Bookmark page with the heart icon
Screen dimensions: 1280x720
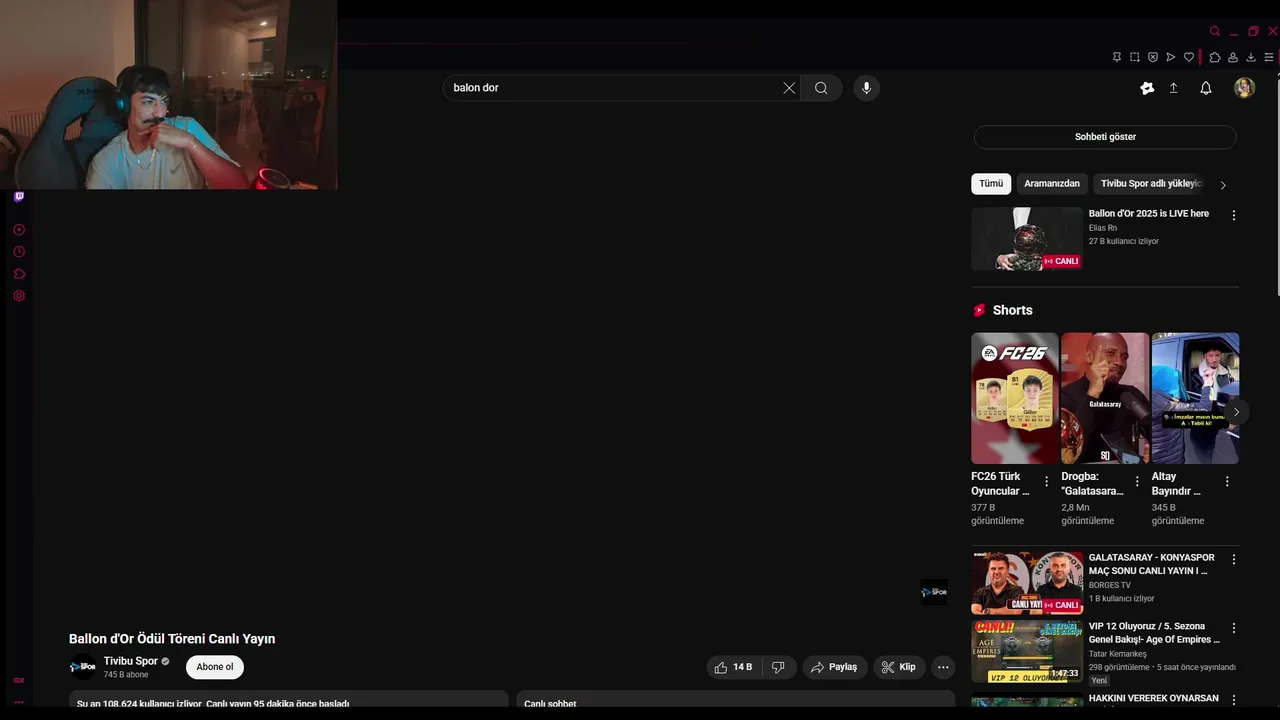click(1189, 57)
